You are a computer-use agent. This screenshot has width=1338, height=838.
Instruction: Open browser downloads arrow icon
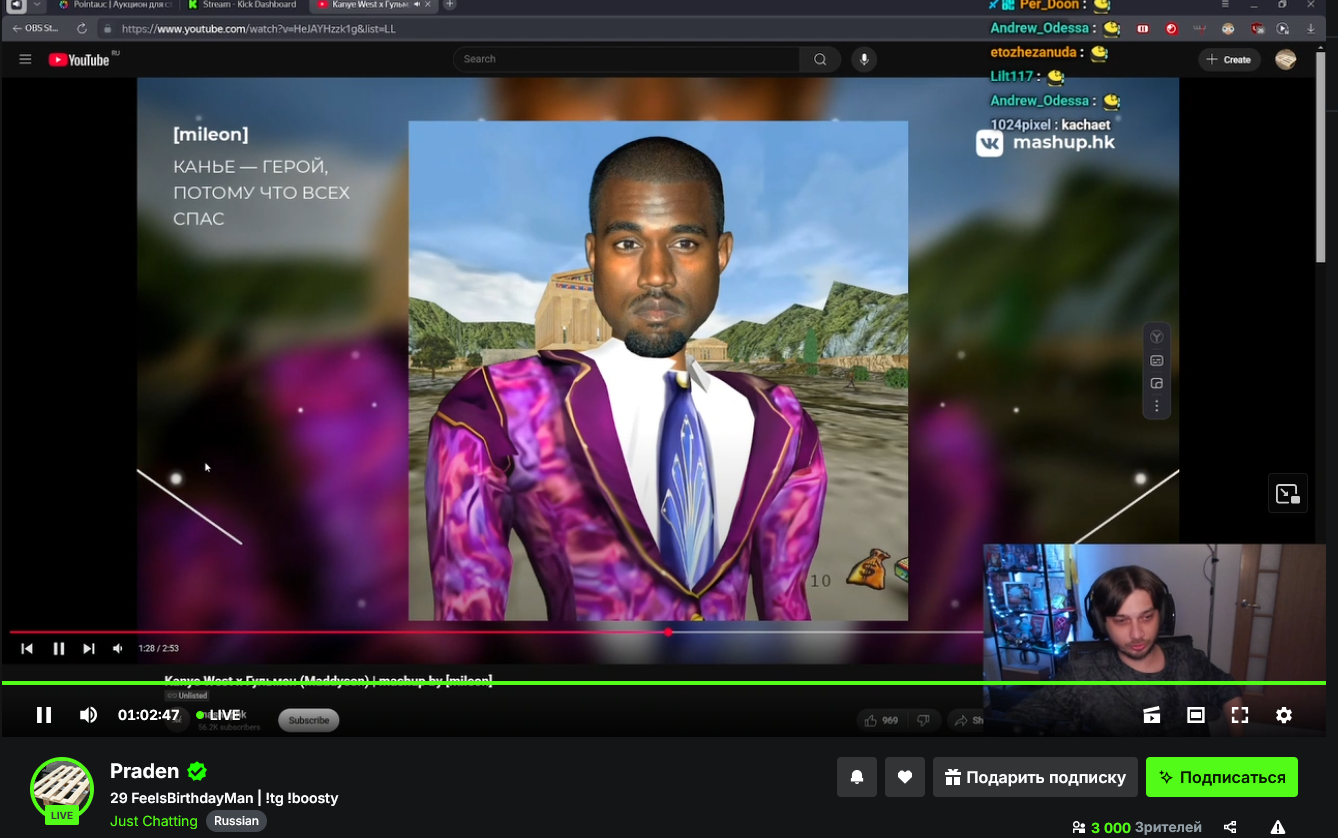click(1311, 29)
